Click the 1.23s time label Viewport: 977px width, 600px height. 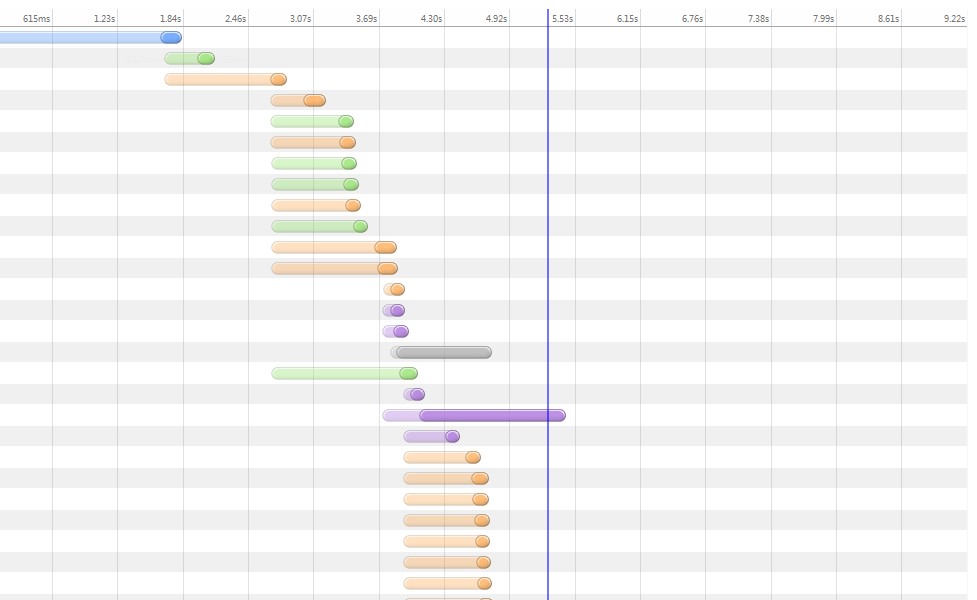105,19
